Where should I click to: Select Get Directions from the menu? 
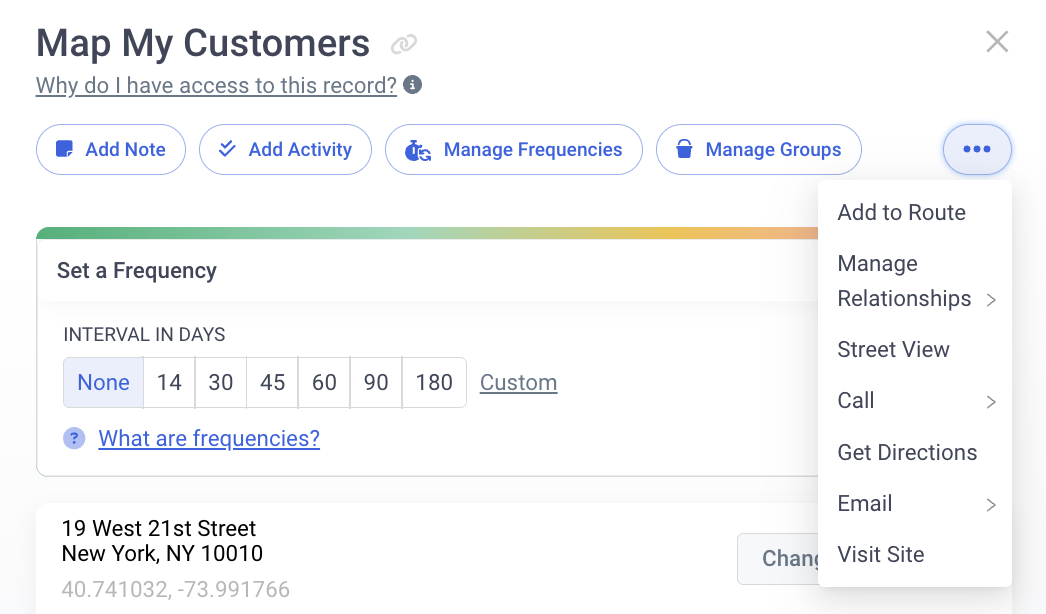point(915,452)
